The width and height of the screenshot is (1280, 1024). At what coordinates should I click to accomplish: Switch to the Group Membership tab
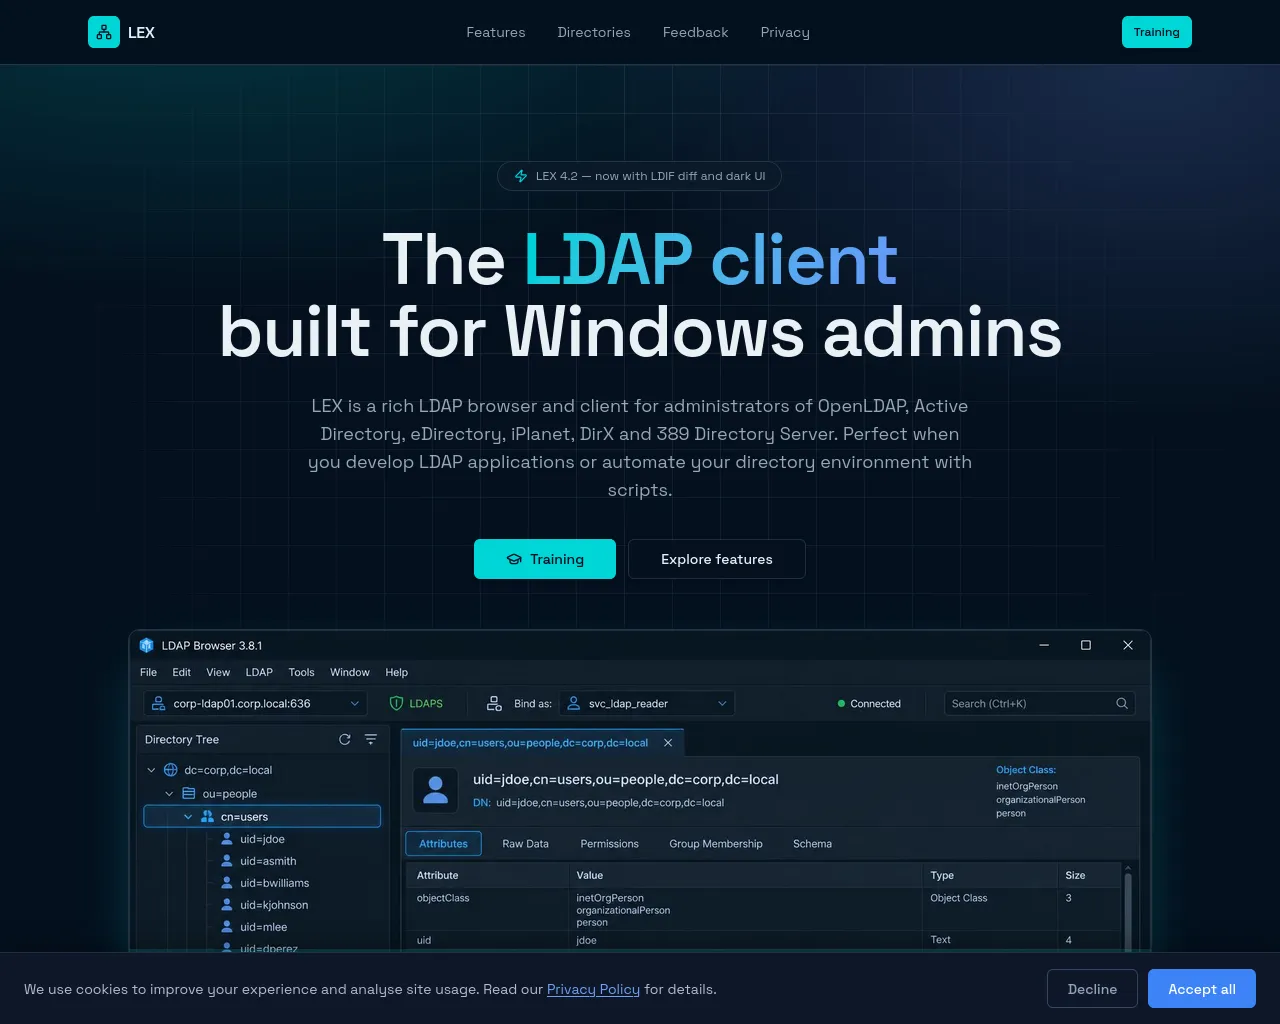coord(716,844)
